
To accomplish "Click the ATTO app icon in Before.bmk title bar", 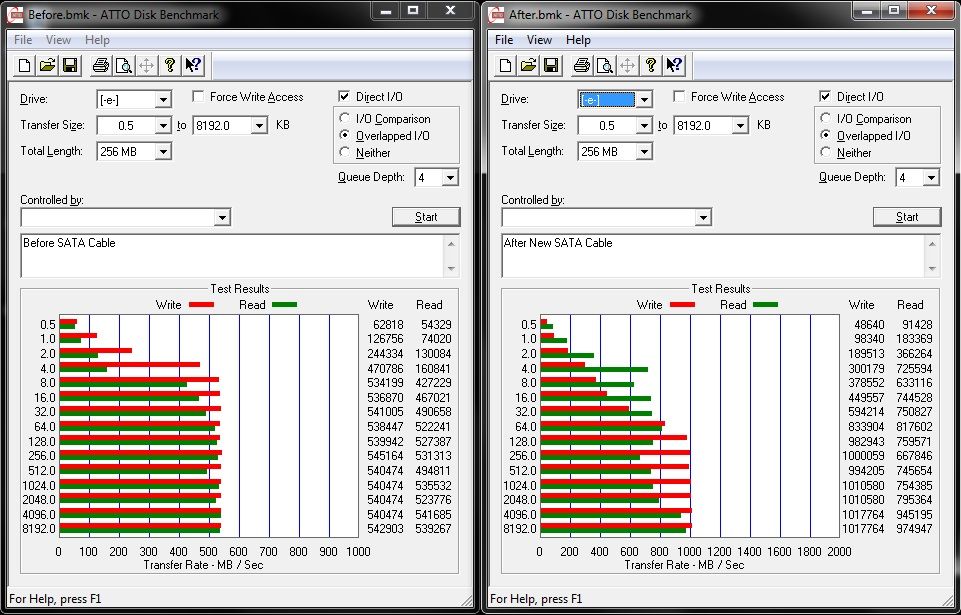I will point(15,15).
